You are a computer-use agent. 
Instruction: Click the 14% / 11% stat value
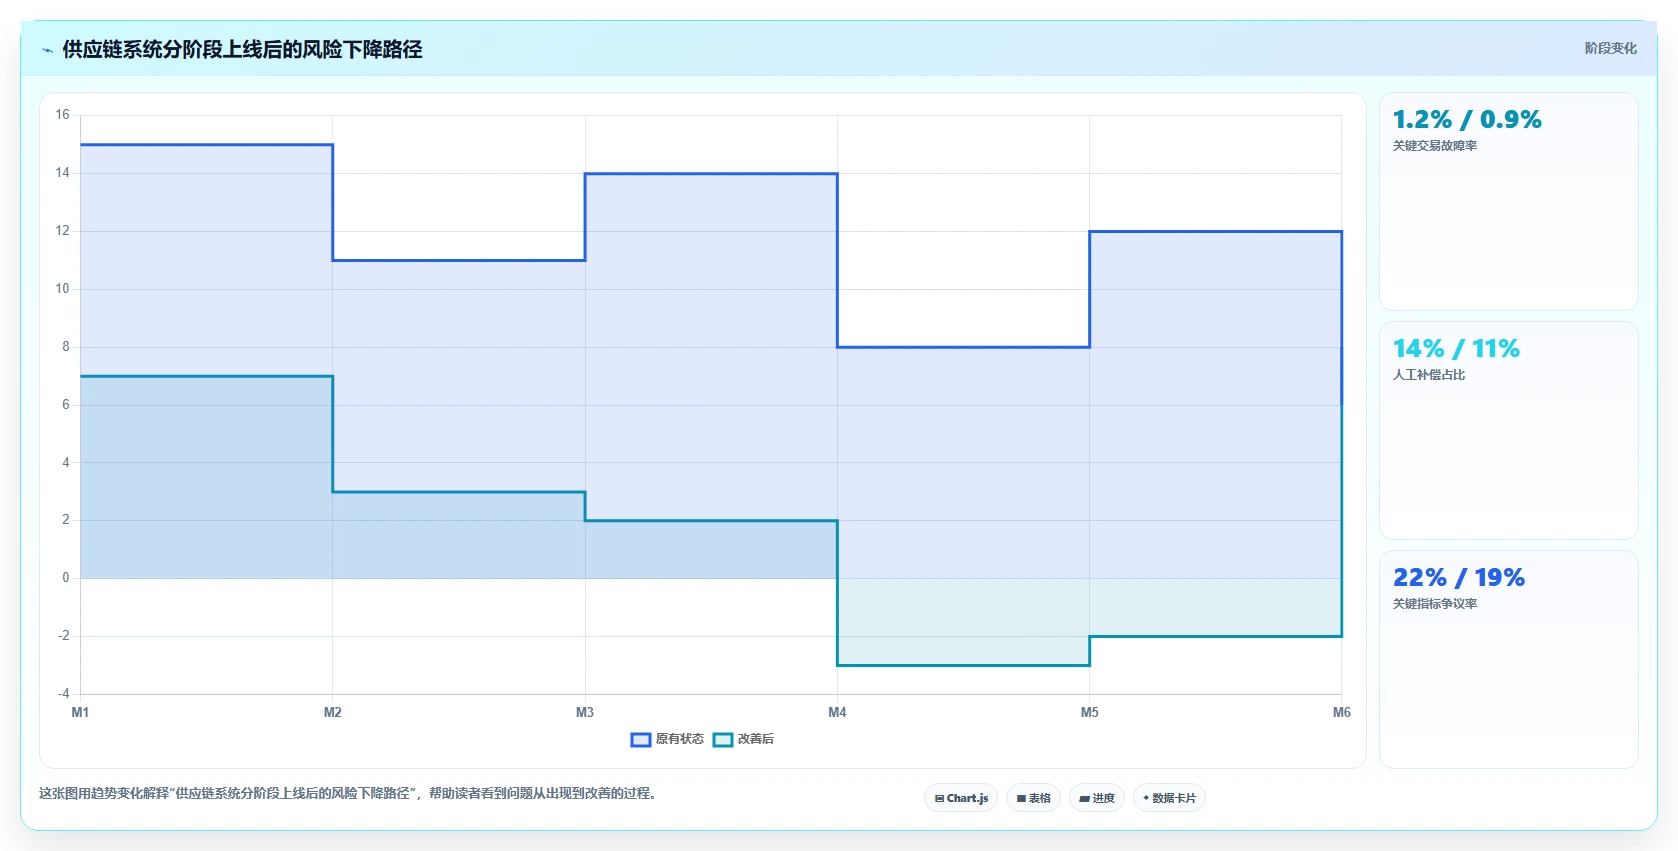click(x=1456, y=349)
